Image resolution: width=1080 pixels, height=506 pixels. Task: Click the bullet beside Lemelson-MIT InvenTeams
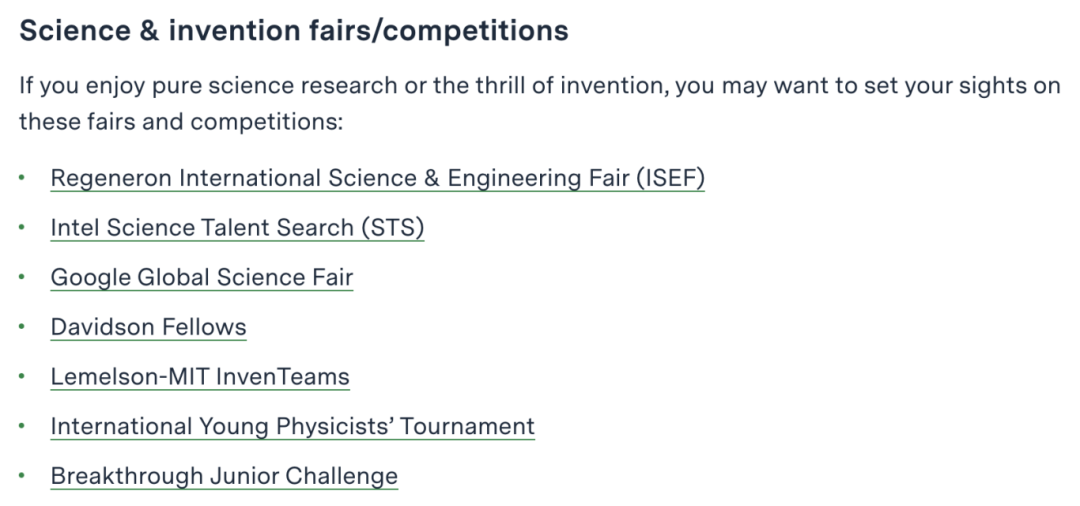pos(22,376)
